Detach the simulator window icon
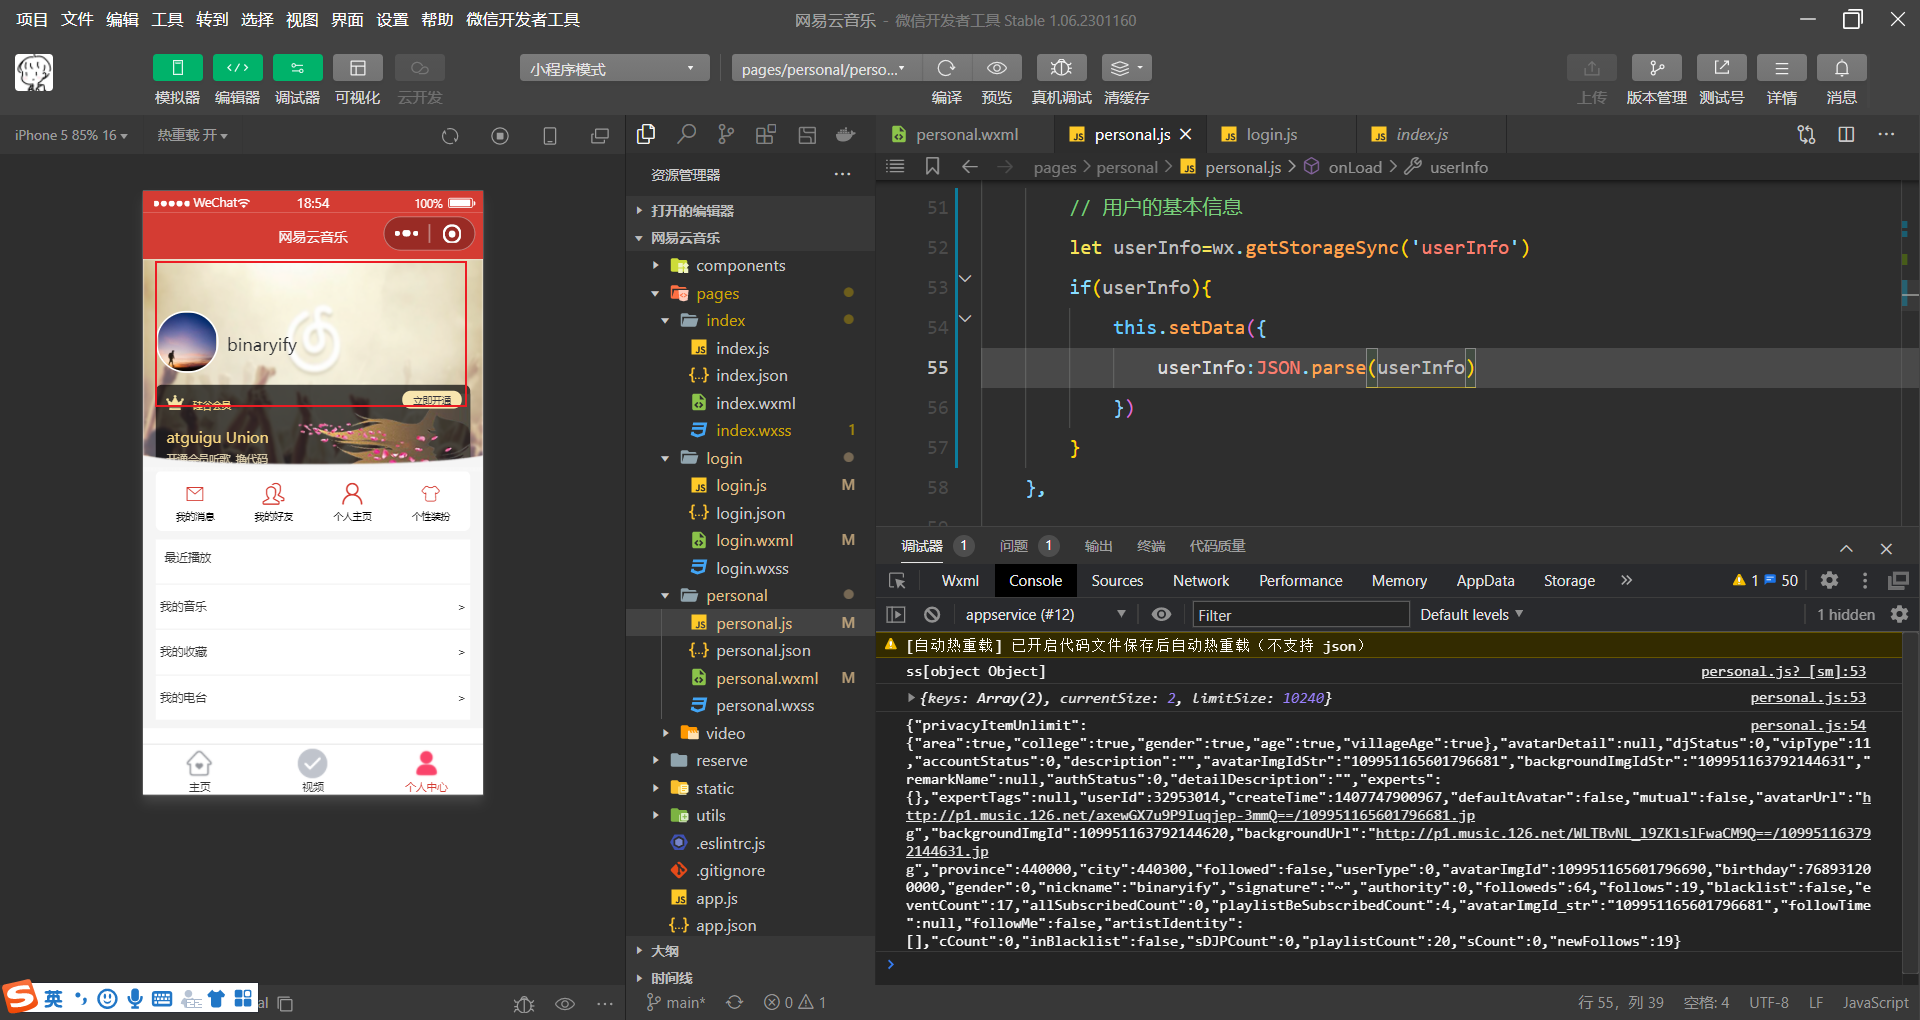Image resolution: width=1920 pixels, height=1020 pixels. click(x=600, y=135)
